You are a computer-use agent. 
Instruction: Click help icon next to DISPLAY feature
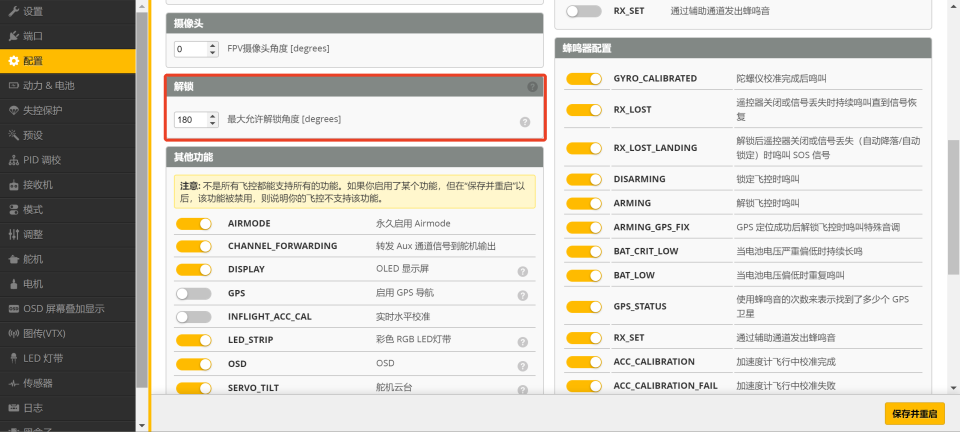click(522, 271)
